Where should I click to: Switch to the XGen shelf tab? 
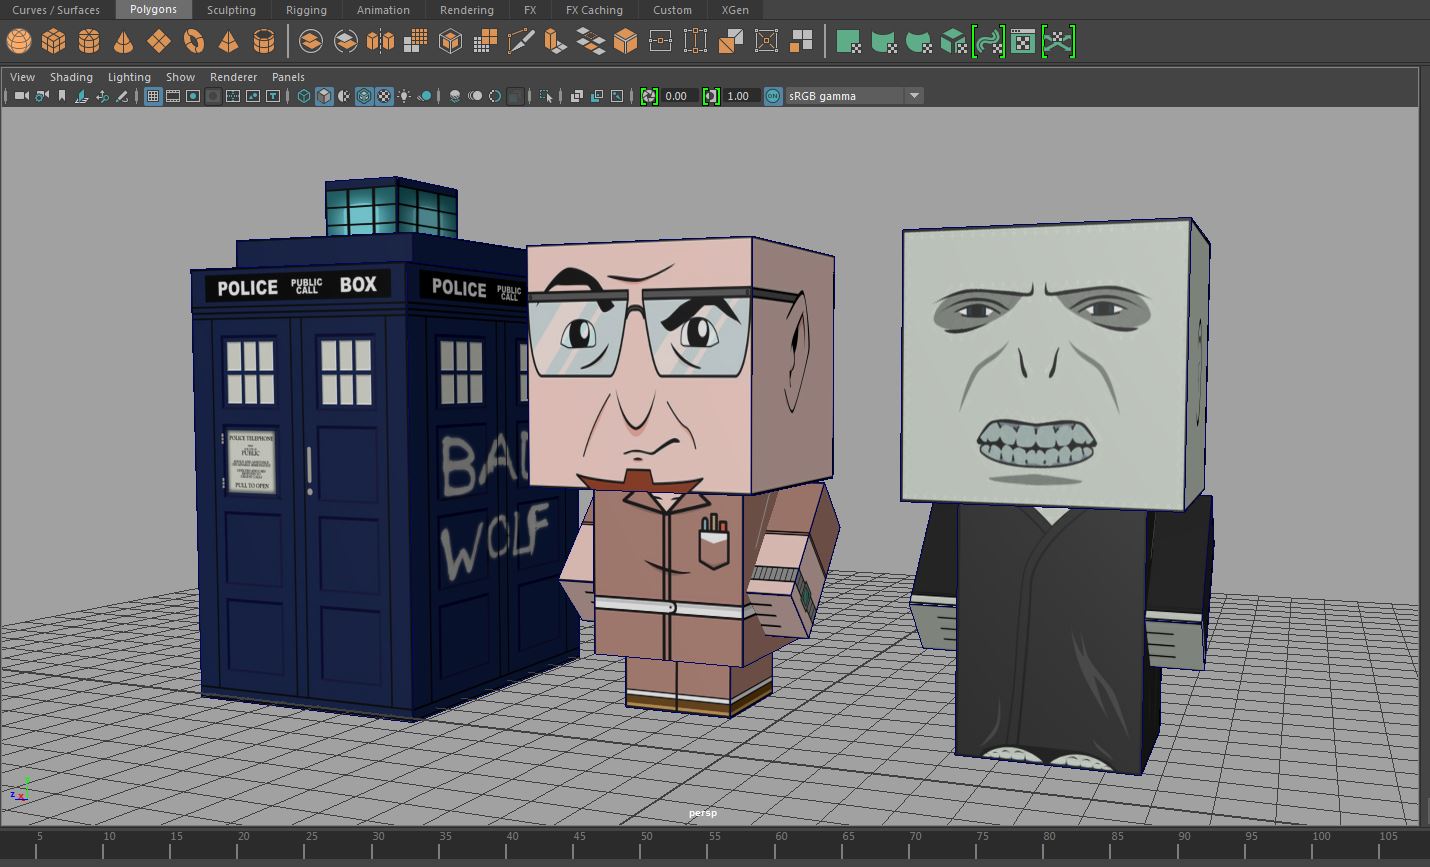[735, 10]
